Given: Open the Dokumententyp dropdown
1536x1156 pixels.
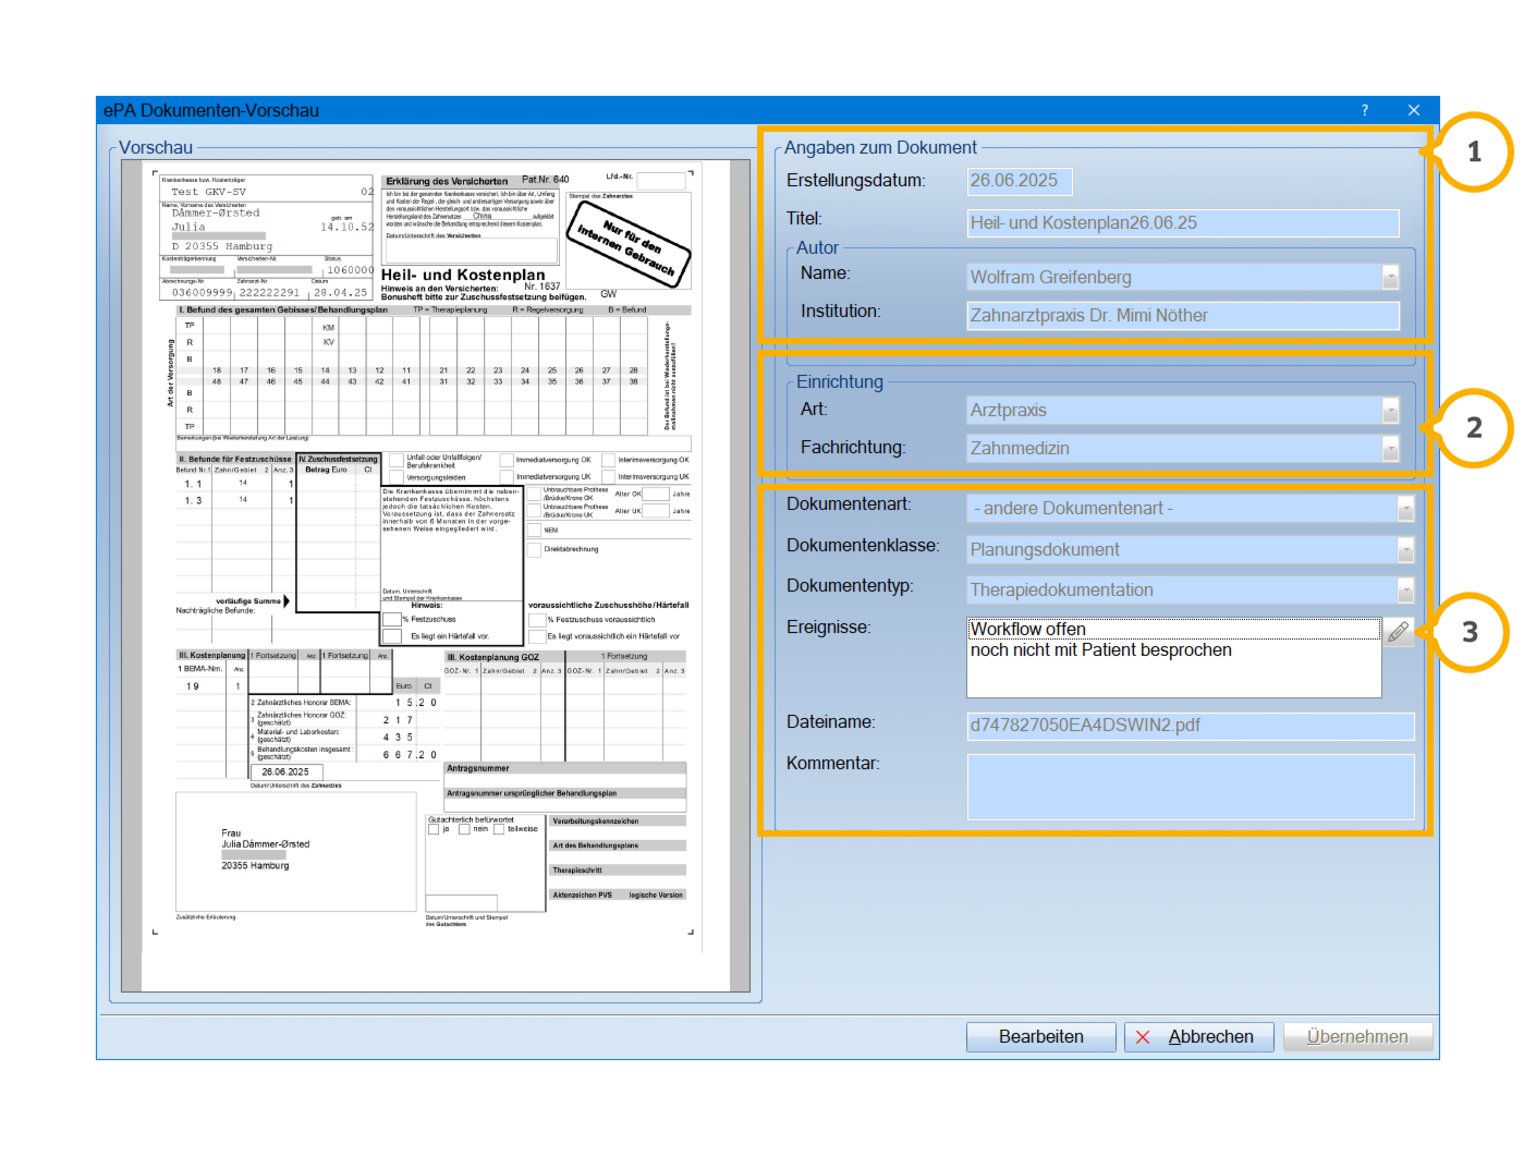Looking at the screenshot, I should click(1405, 590).
